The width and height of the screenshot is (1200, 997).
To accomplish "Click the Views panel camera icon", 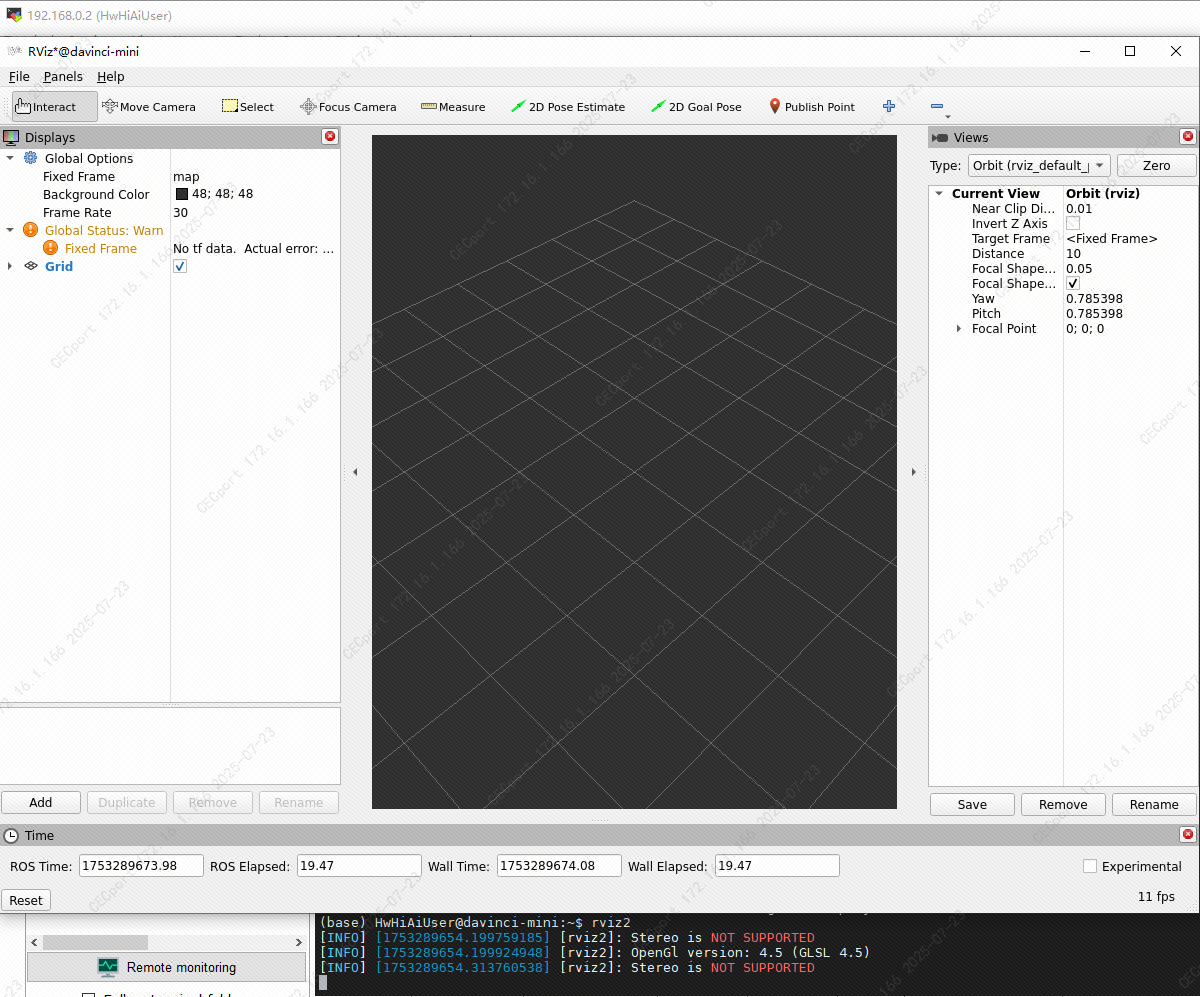I will [x=940, y=137].
